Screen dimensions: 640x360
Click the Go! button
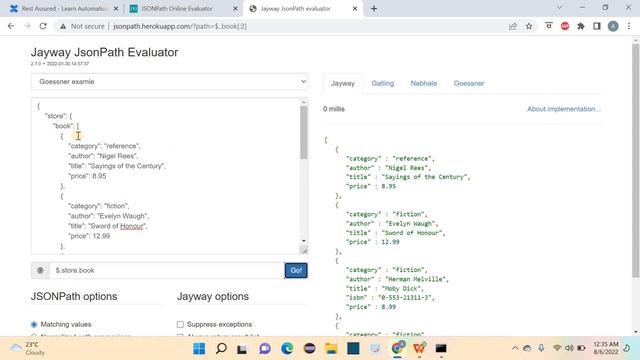(x=296, y=270)
